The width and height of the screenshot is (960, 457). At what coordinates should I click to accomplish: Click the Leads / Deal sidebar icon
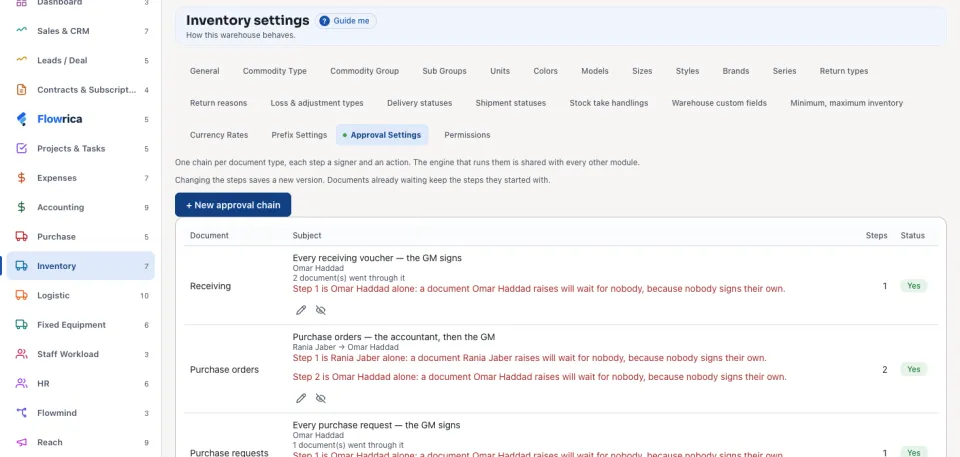(21, 60)
